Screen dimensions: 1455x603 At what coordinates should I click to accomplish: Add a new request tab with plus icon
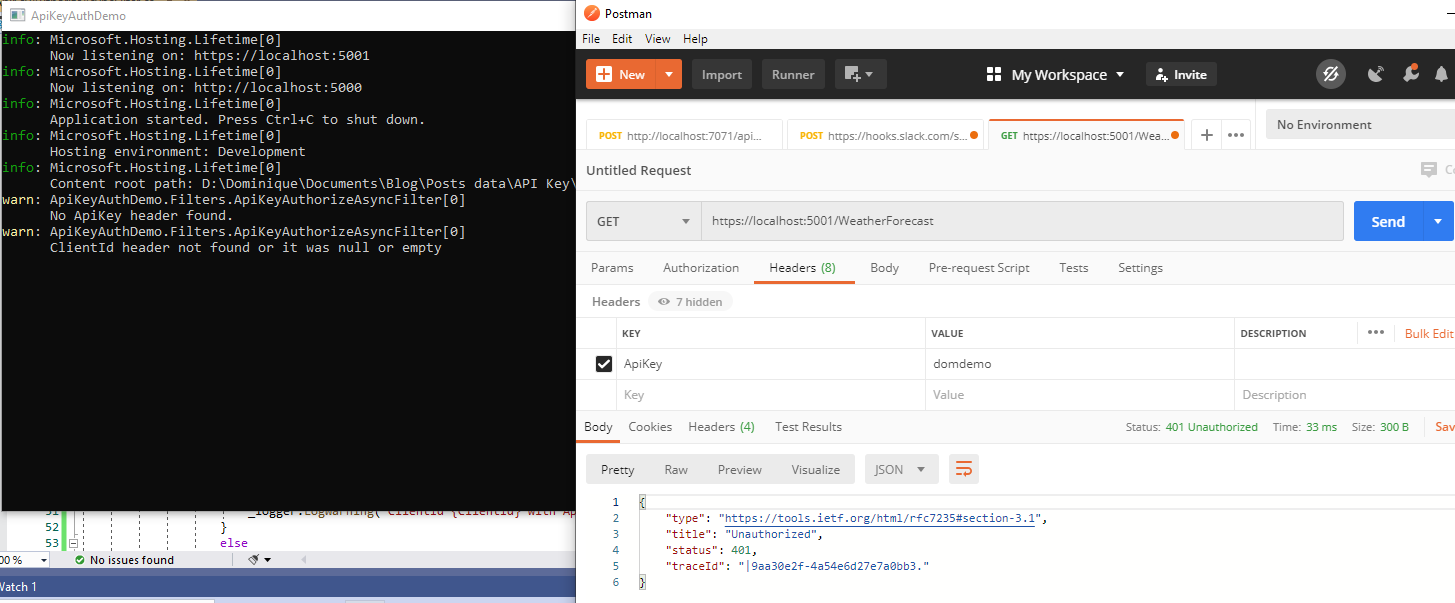pyautogui.click(x=1207, y=135)
